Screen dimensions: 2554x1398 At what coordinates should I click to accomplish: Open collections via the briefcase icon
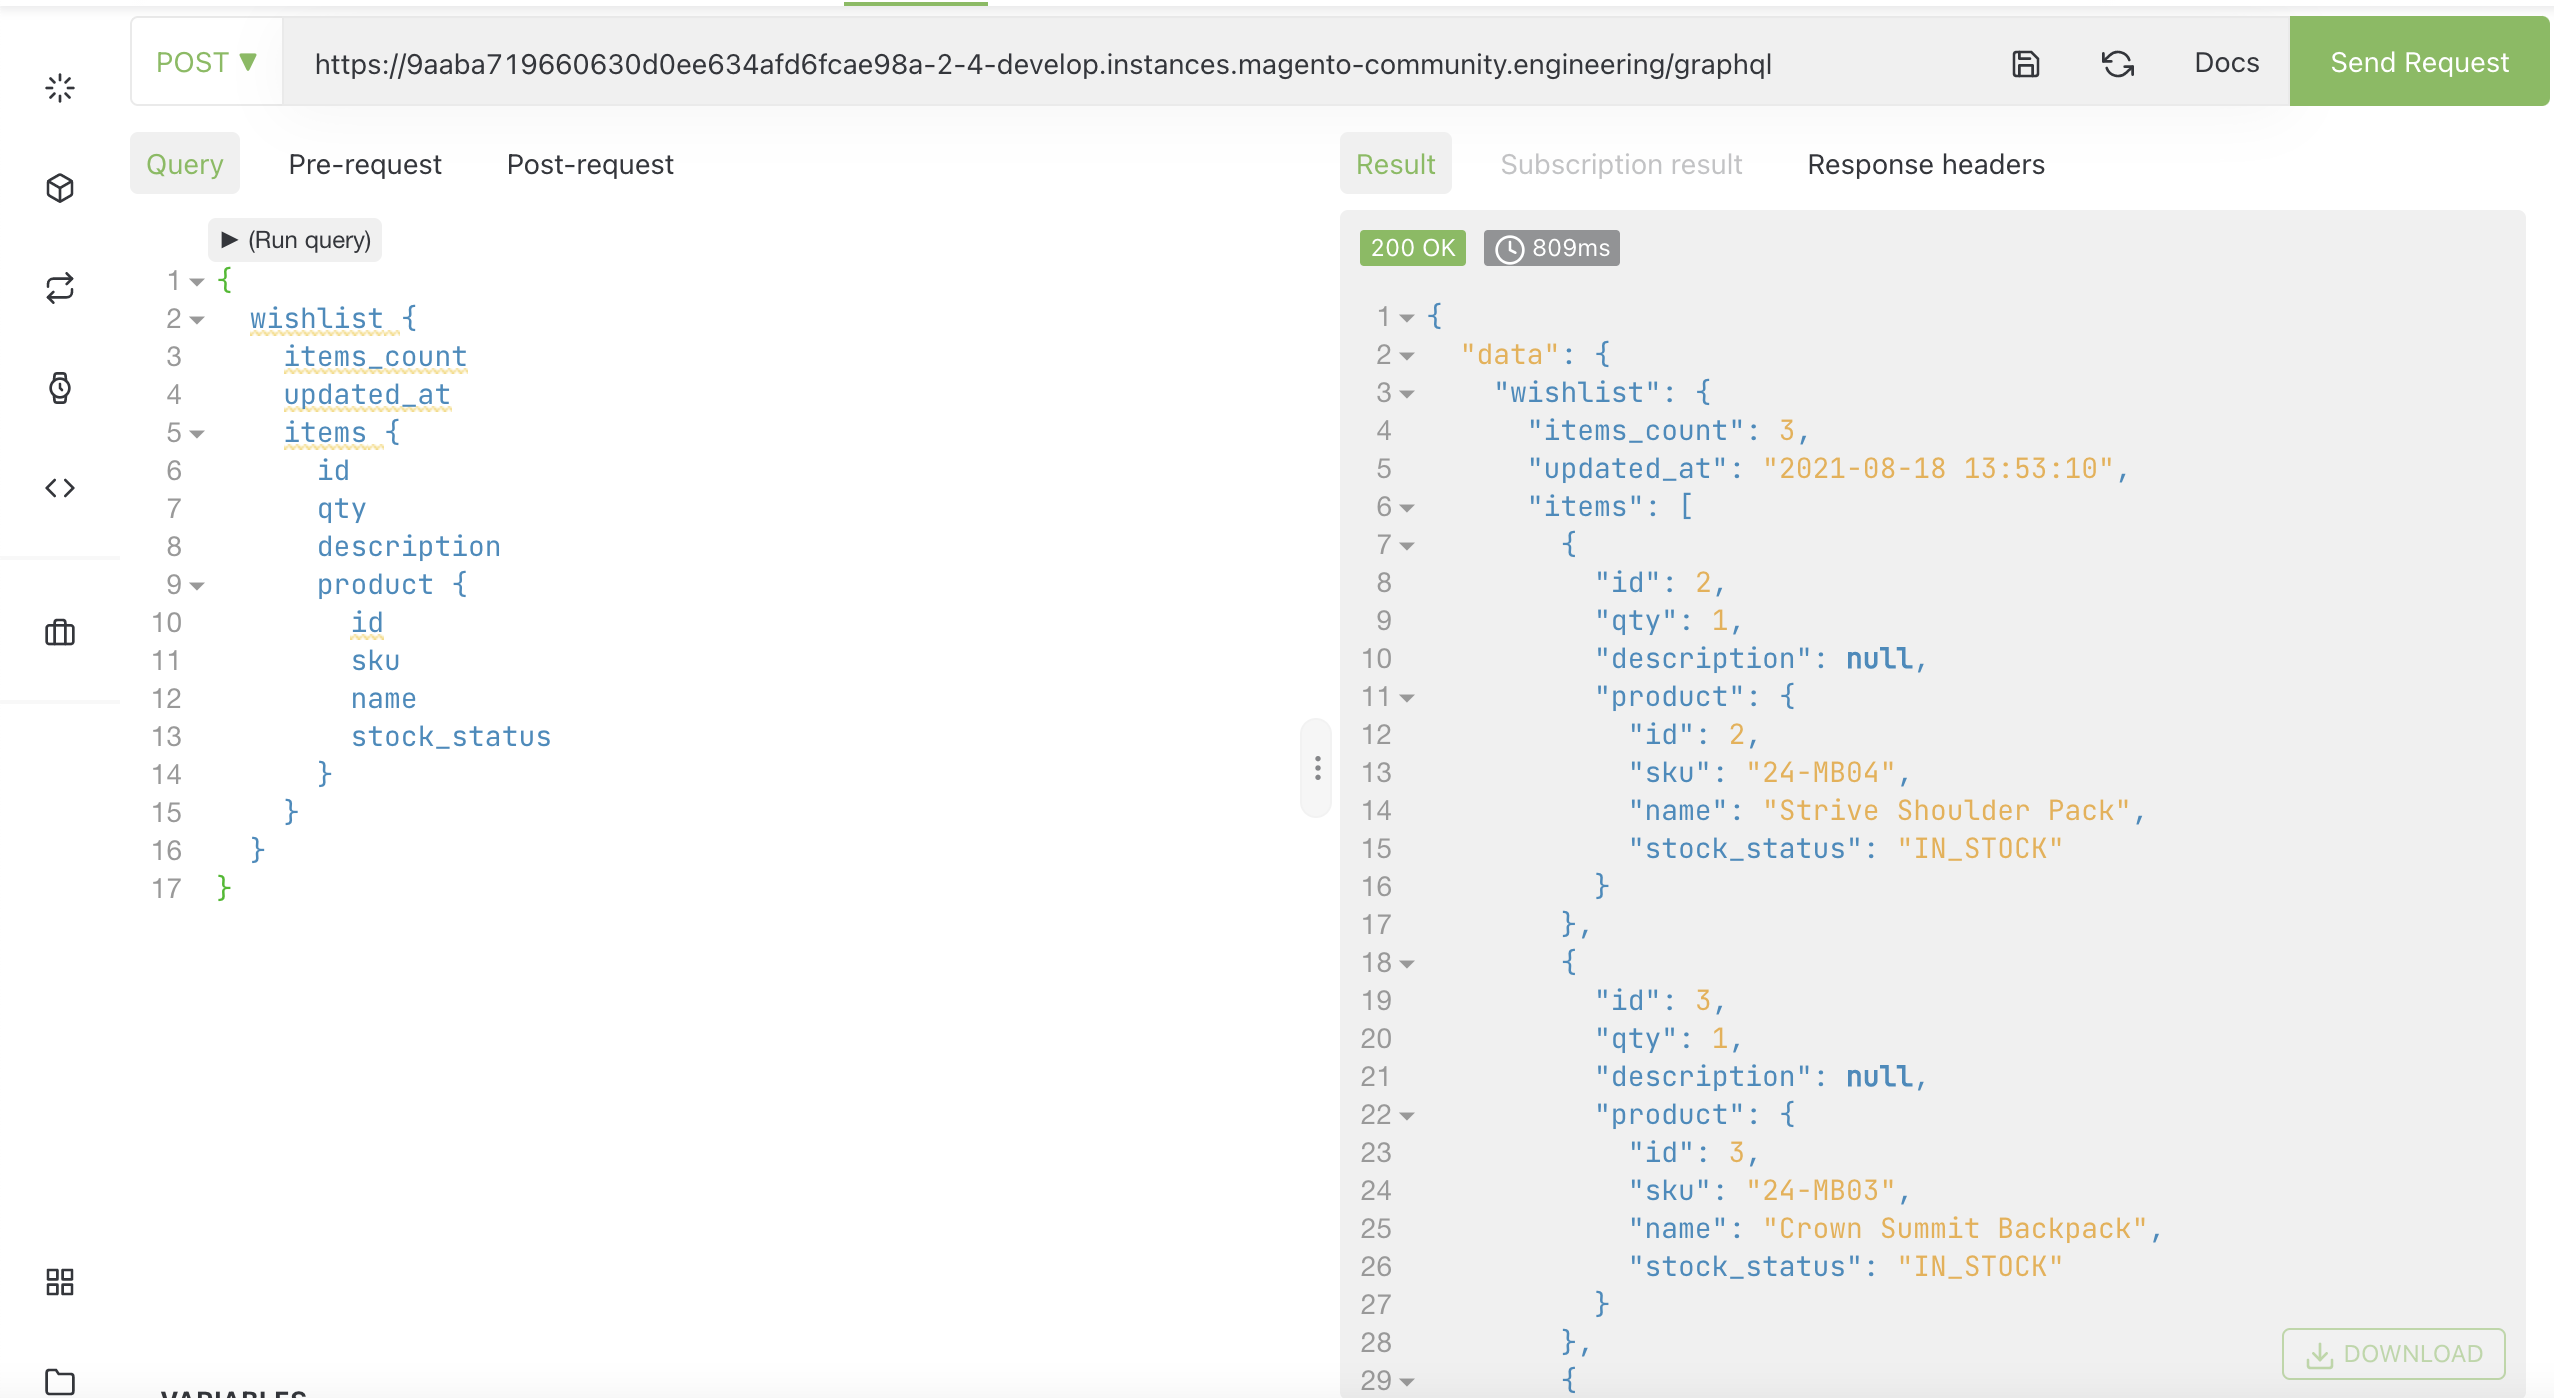tap(58, 632)
